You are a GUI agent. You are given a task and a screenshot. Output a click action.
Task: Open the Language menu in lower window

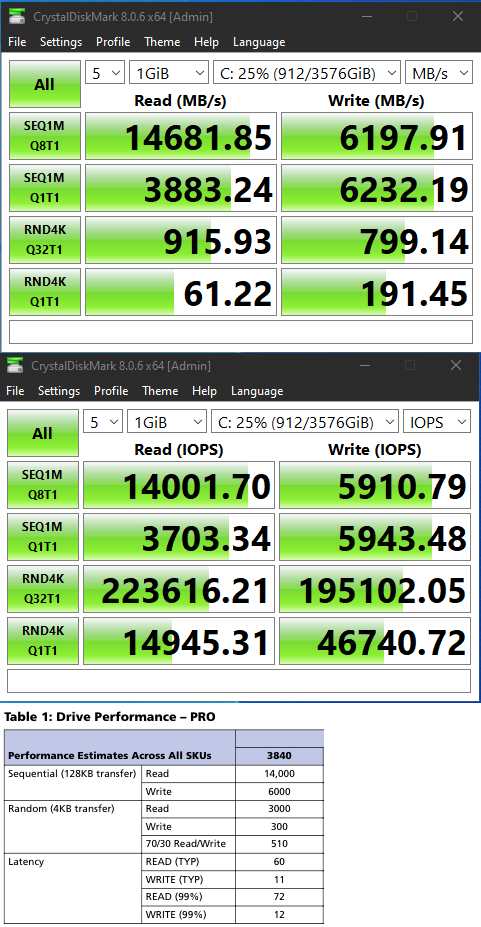pos(257,391)
